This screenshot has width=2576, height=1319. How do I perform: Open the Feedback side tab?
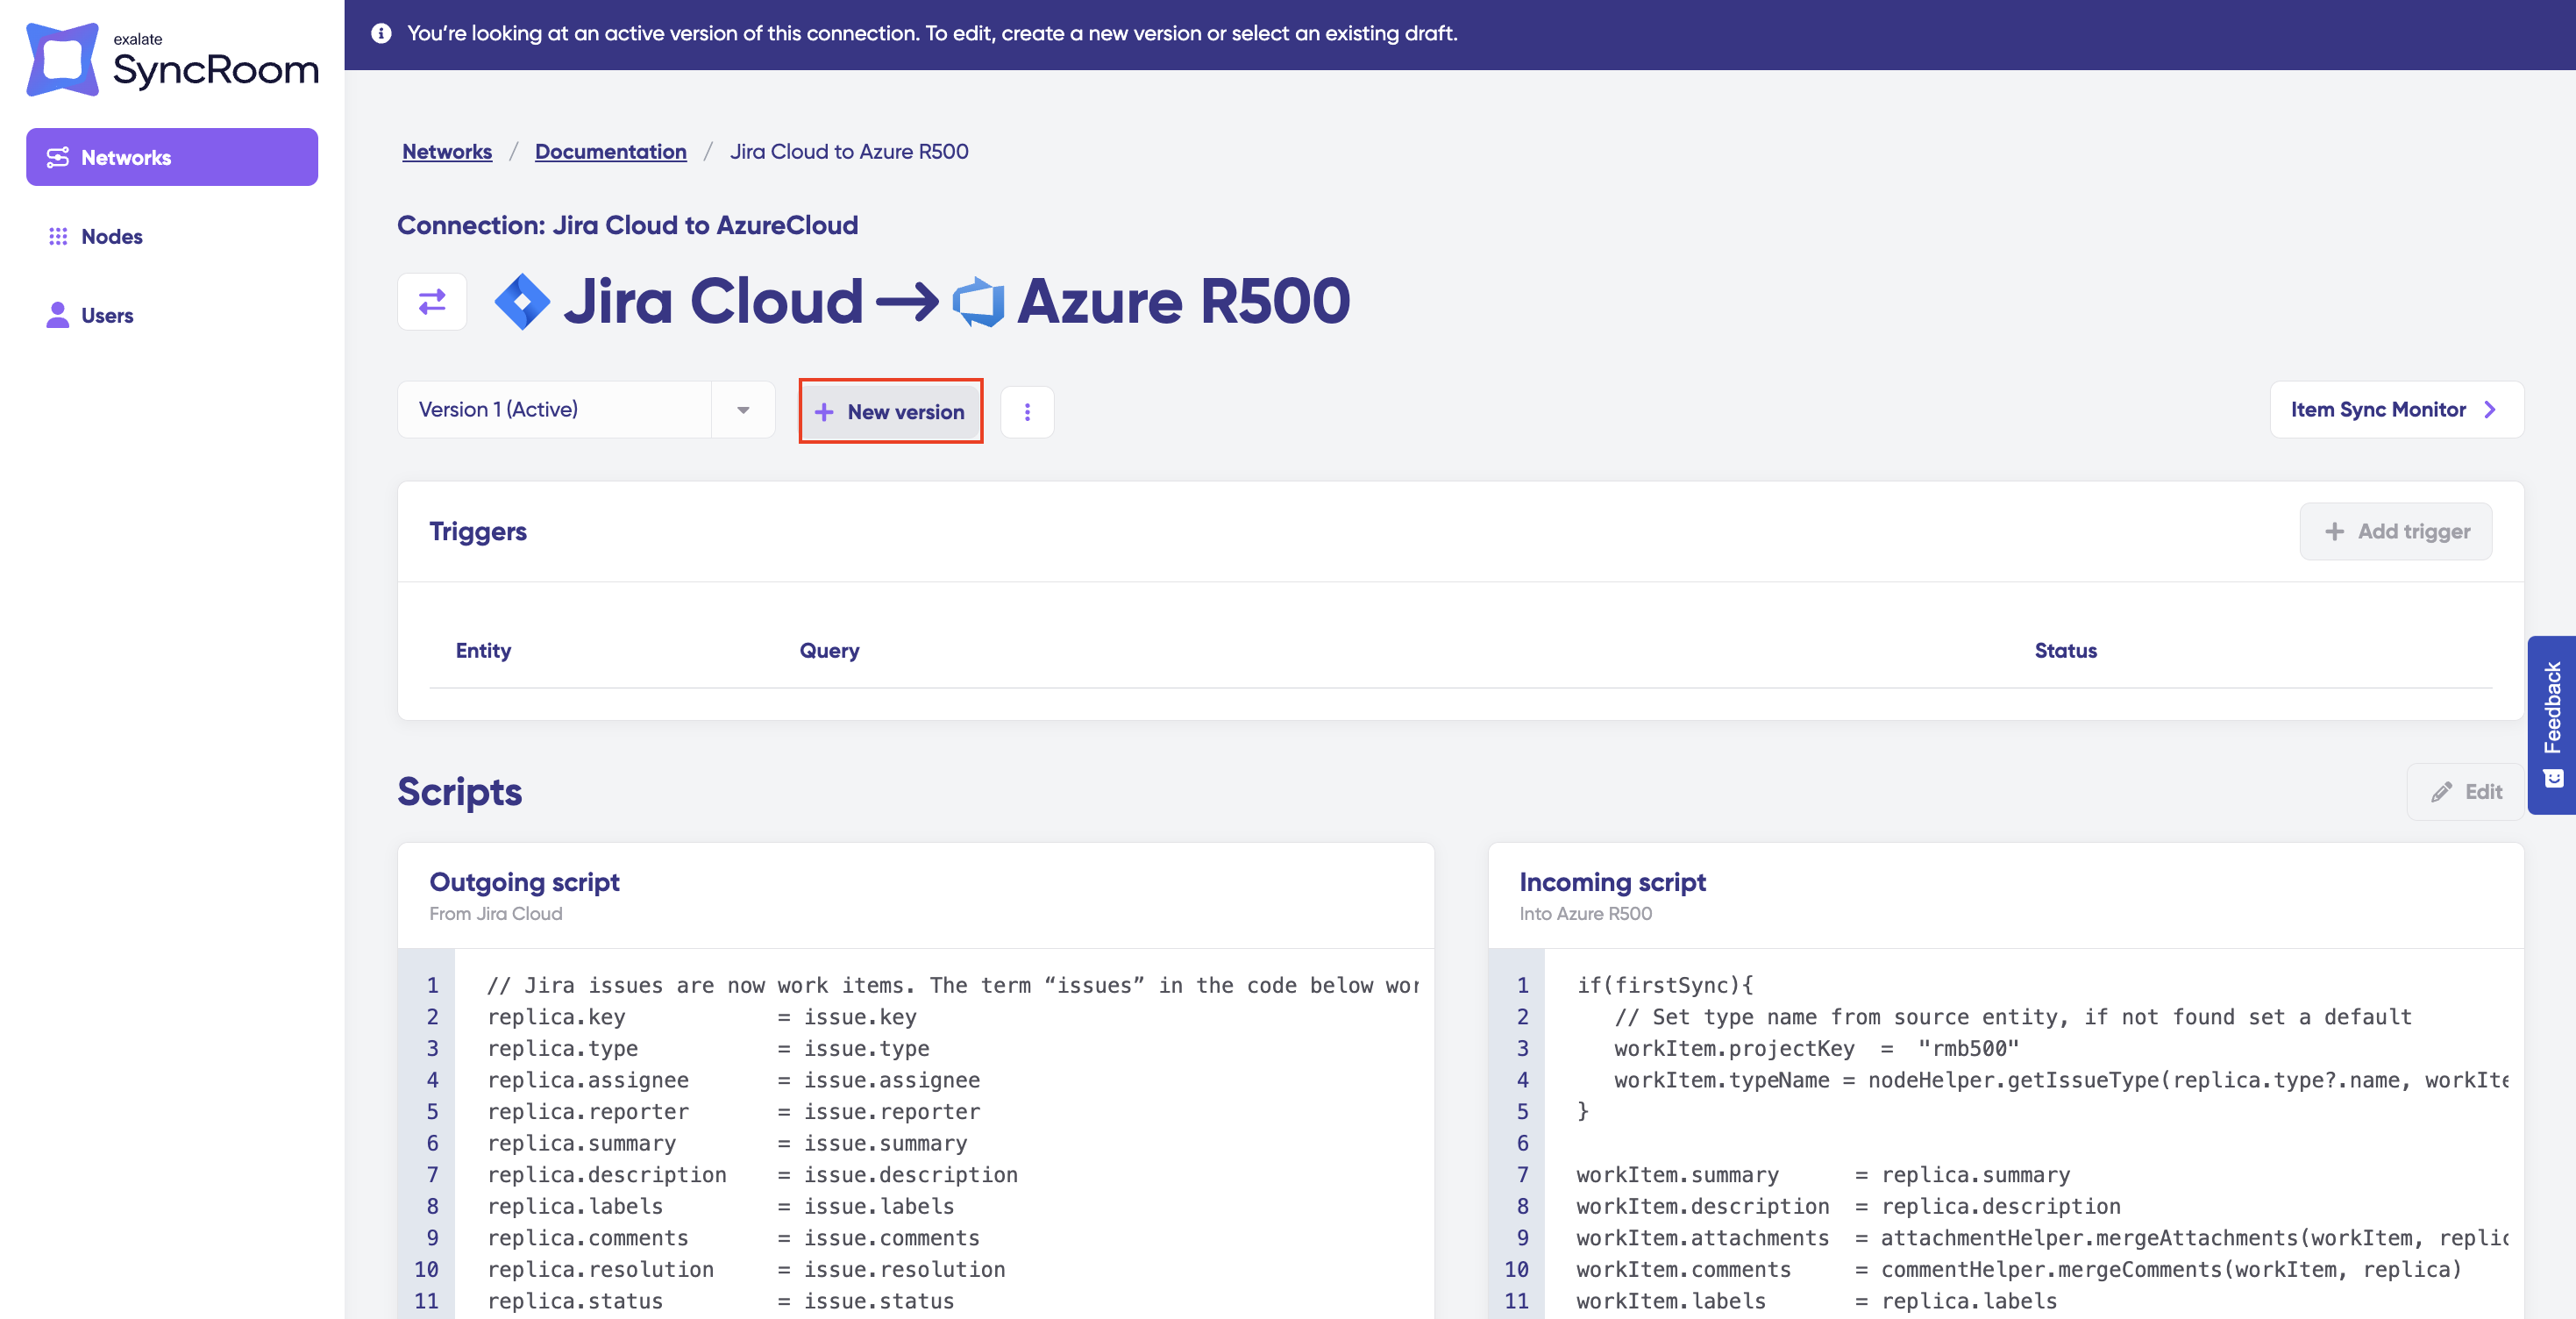click(x=2552, y=724)
